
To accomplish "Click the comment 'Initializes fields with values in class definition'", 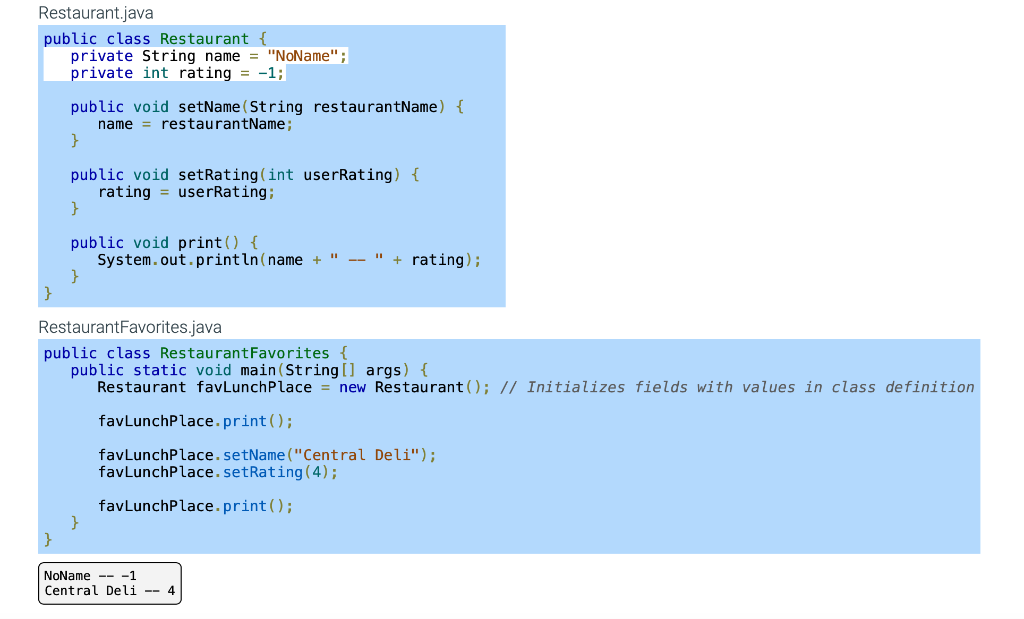I will pos(737,387).
